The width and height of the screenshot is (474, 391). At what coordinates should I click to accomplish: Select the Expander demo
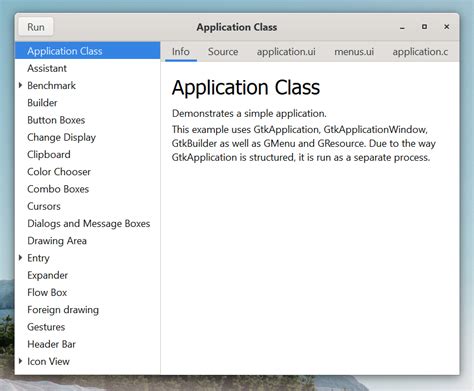click(x=87, y=275)
